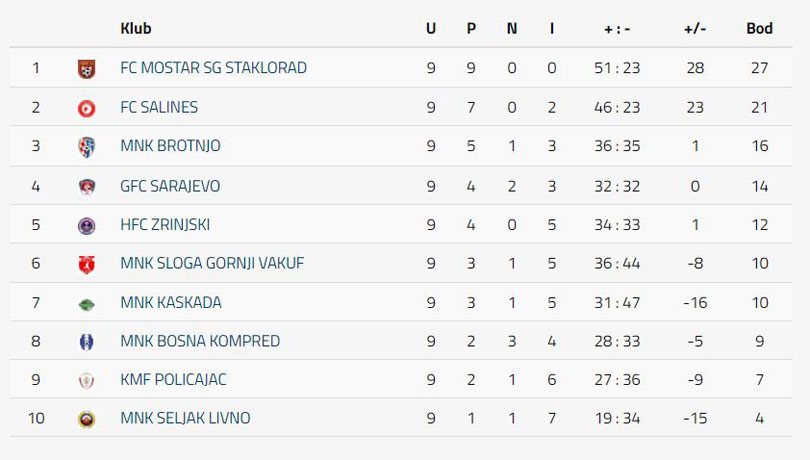Click the Klub column header
The image size is (810, 460).
click(x=136, y=28)
